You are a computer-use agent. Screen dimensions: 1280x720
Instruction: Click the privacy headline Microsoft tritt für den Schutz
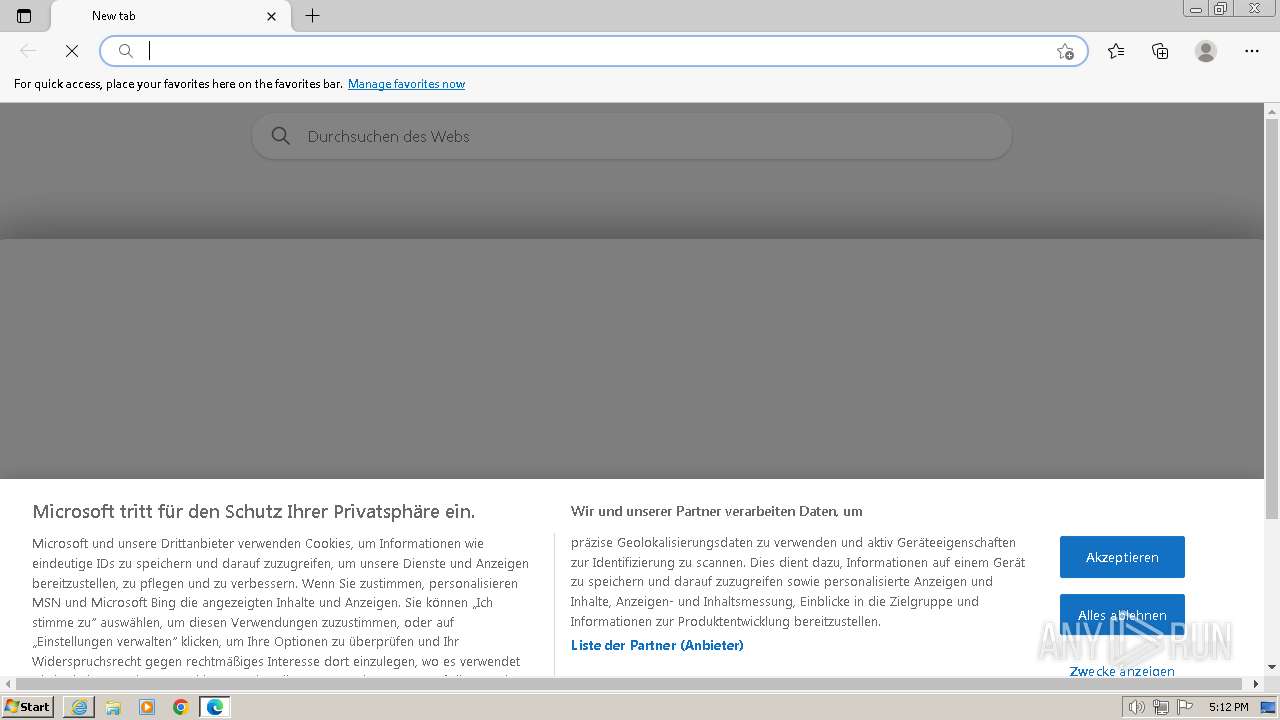tap(254, 511)
